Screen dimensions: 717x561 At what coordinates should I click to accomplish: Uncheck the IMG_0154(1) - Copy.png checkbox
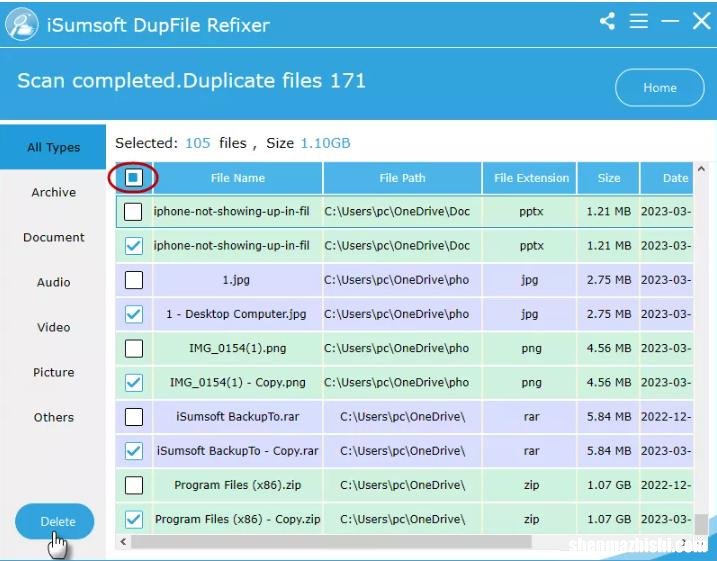[x=133, y=383]
